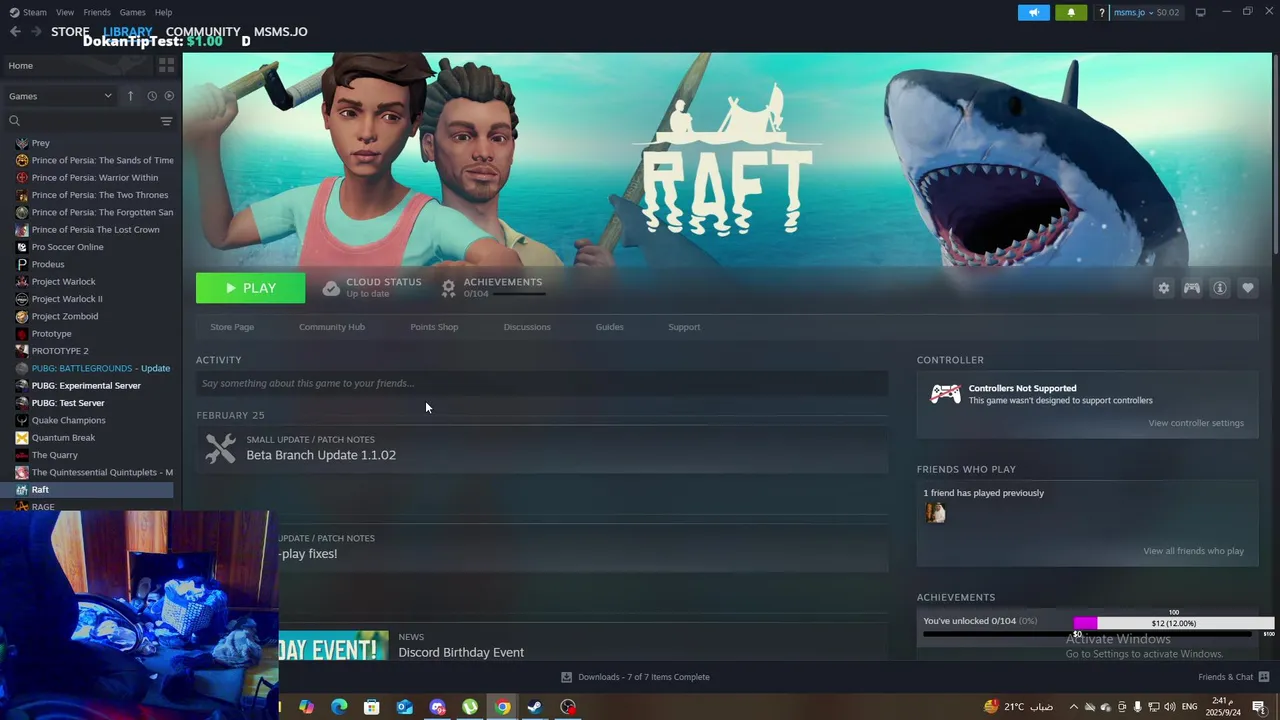This screenshot has height=720, width=1280.
Task: Add Raft to favorites heart icon
Action: [x=1248, y=288]
